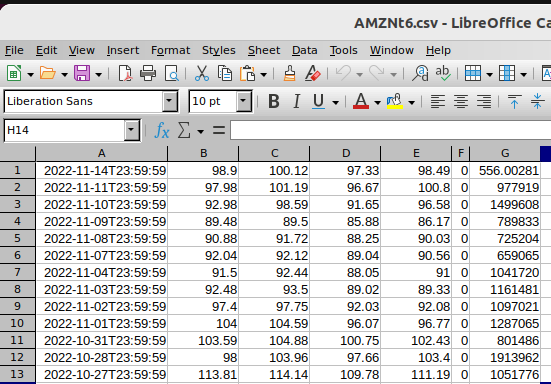
Task: Expand the Open recent files arrow
Action: coord(64,74)
